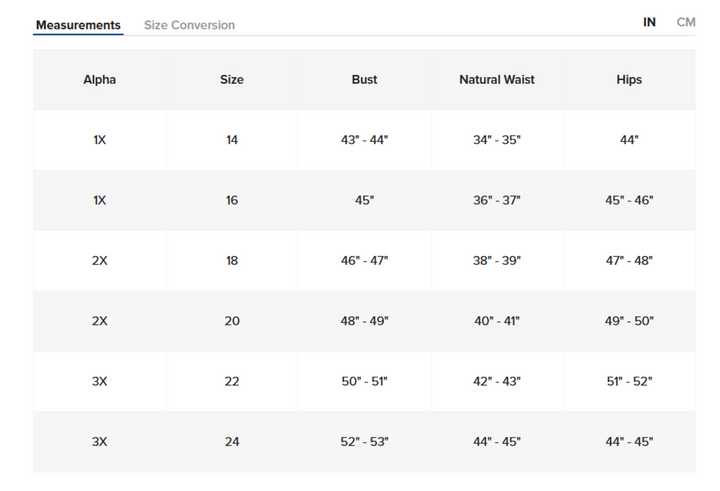Screen dimensions: 720x491
Task: Select the 52" - 53" bust cell
Action: click(364, 442)
